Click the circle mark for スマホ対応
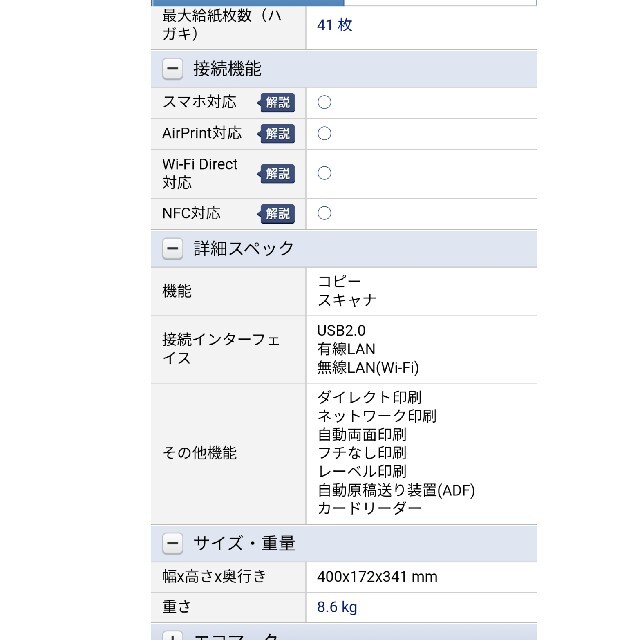Screen dimensions: 640x640 coord(324,102)
